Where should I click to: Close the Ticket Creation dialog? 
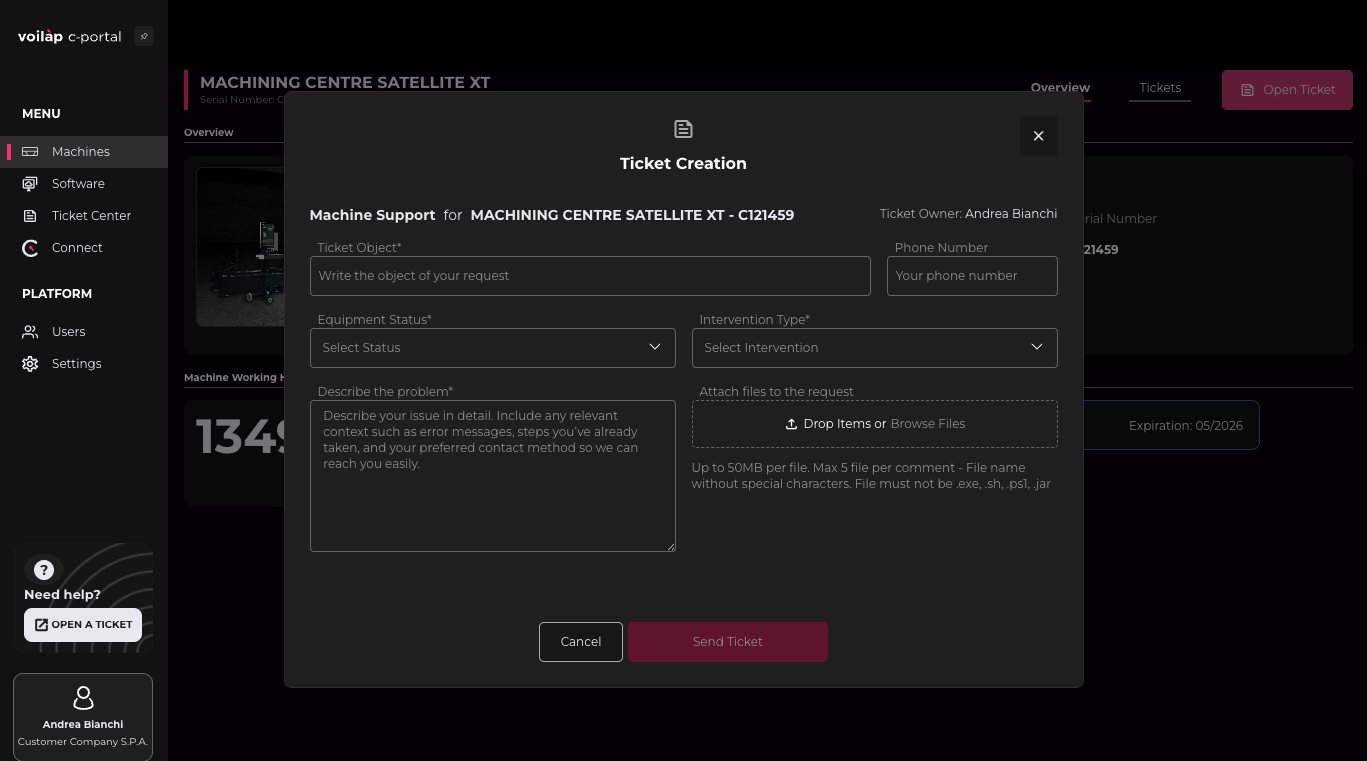pos(1038,136)
